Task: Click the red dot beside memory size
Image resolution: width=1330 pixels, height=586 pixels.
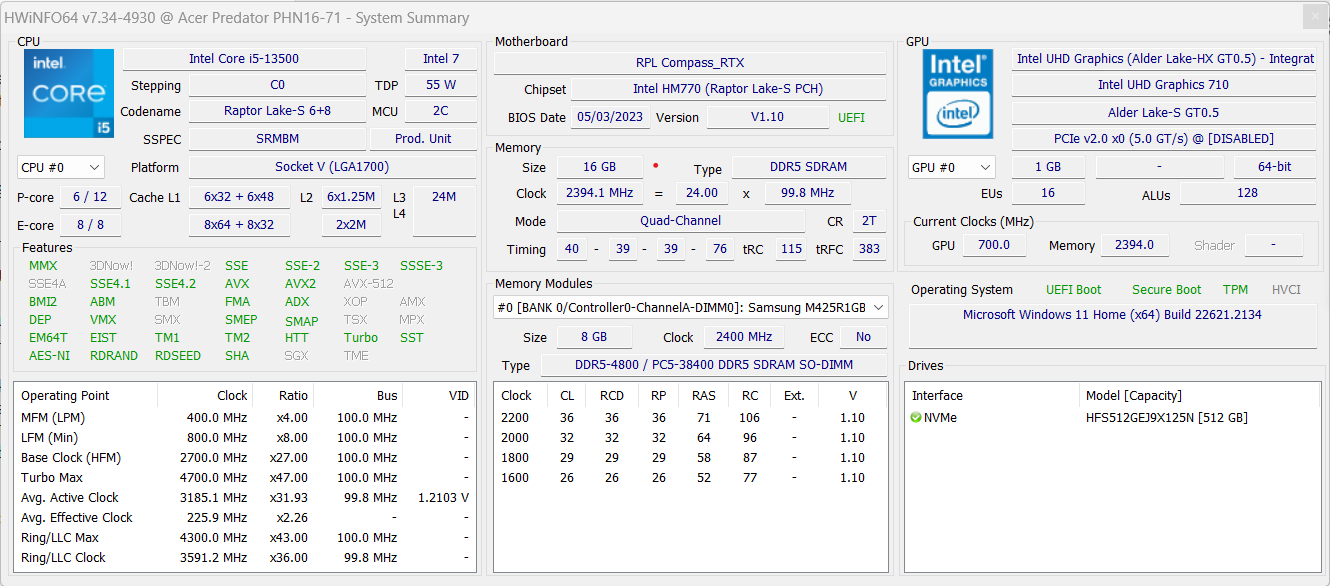Action: (x=655, y=166)
